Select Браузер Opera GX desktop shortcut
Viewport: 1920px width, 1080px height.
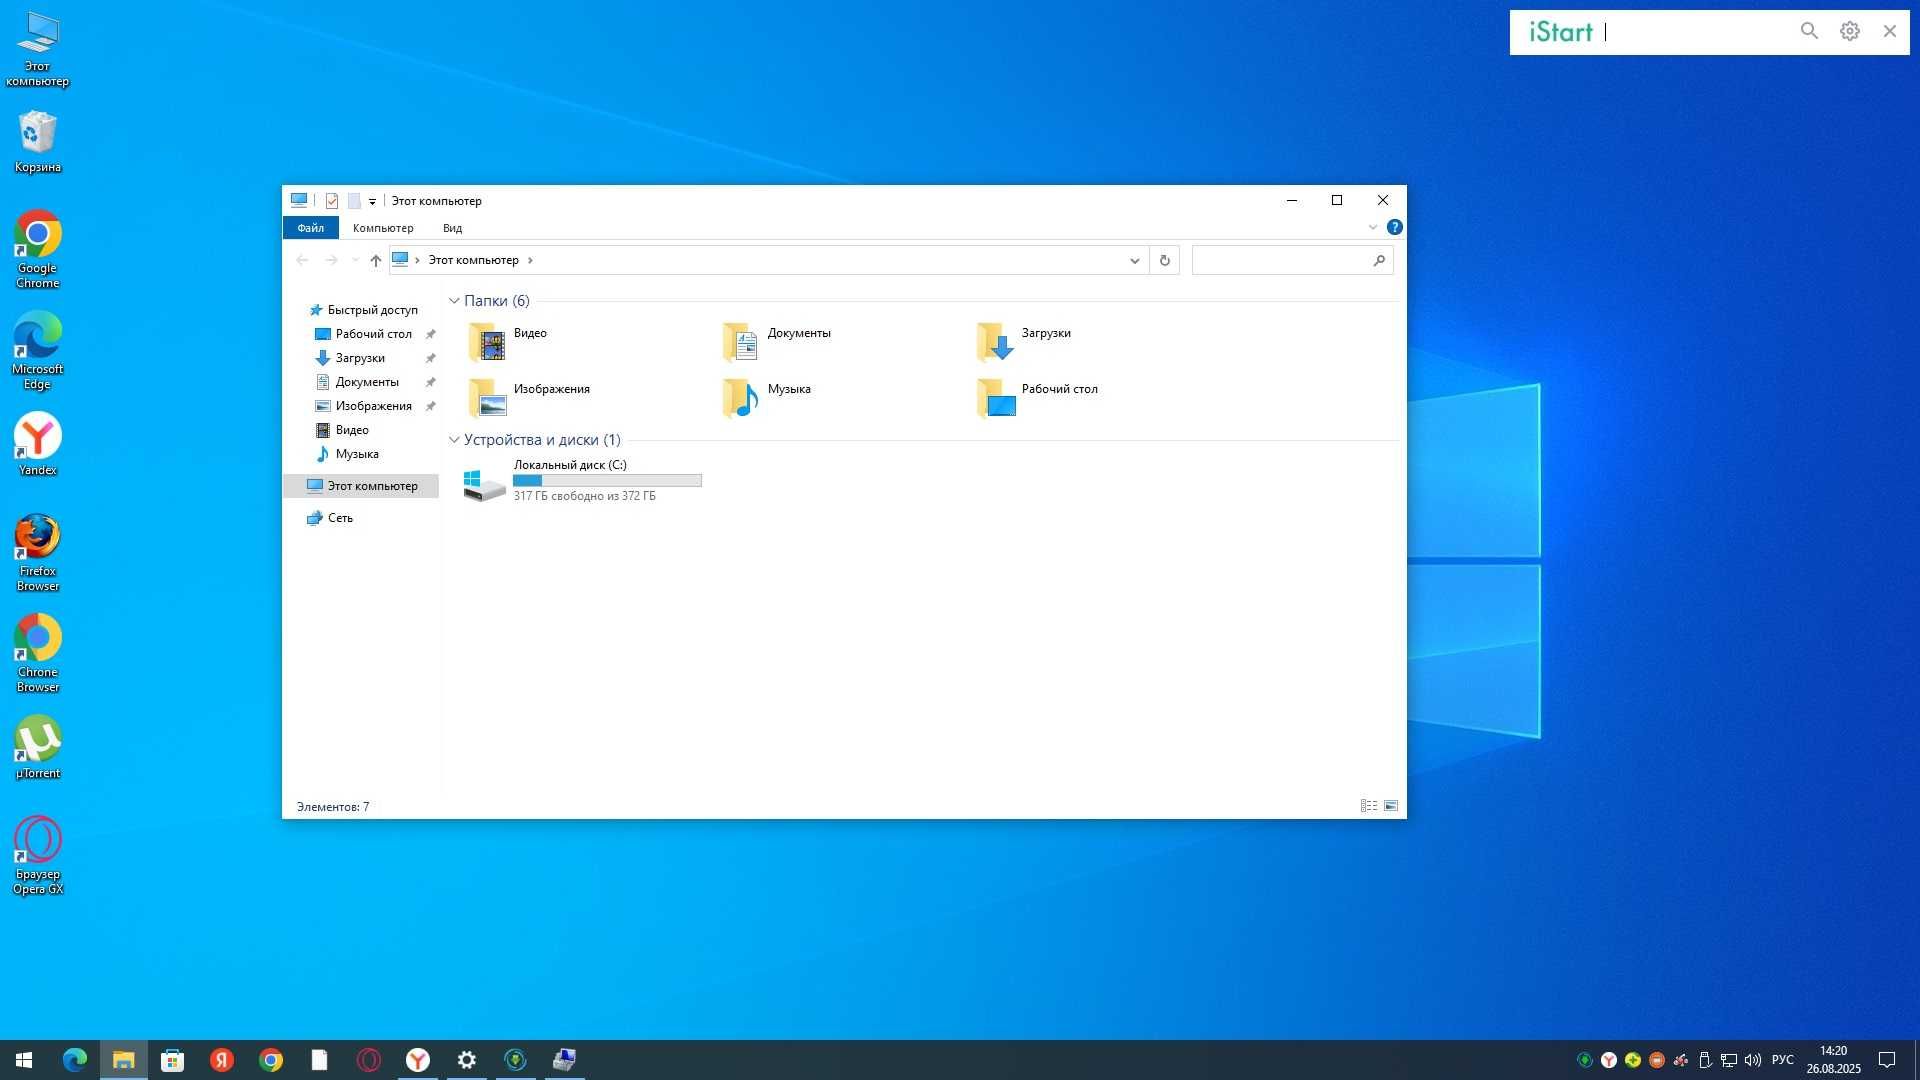(37, 856)
